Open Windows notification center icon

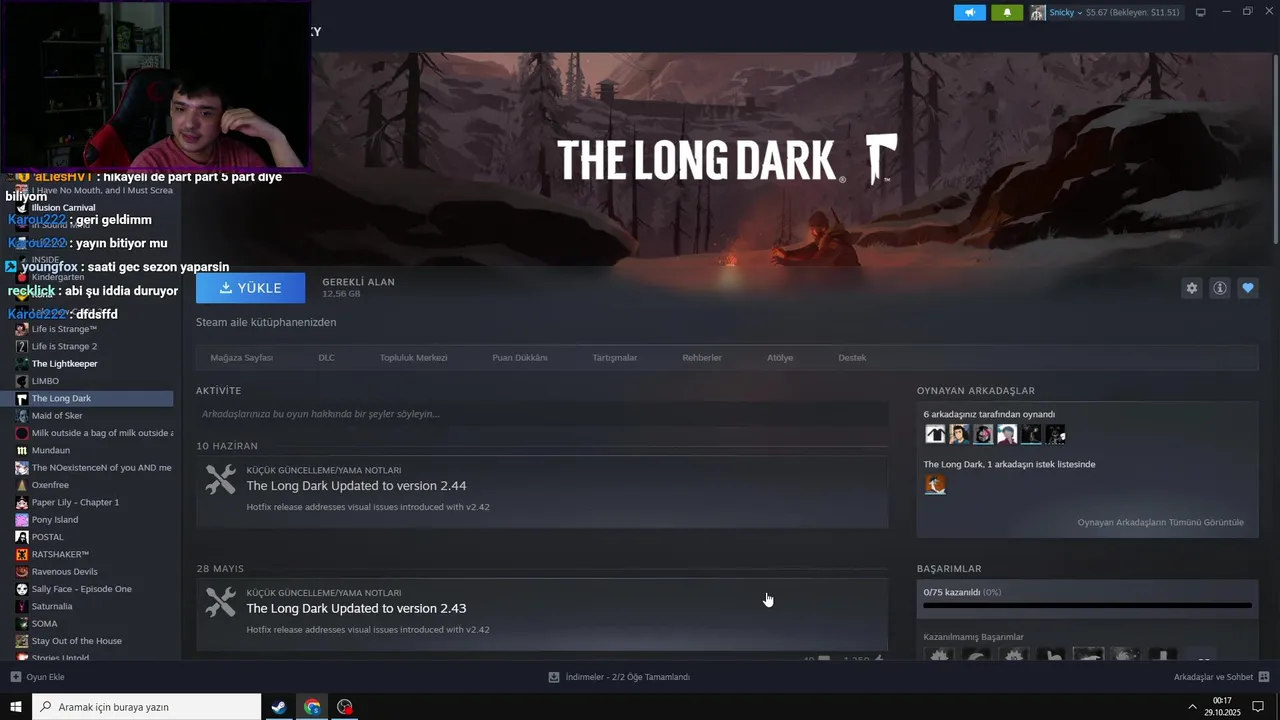tap(1258, 707)
